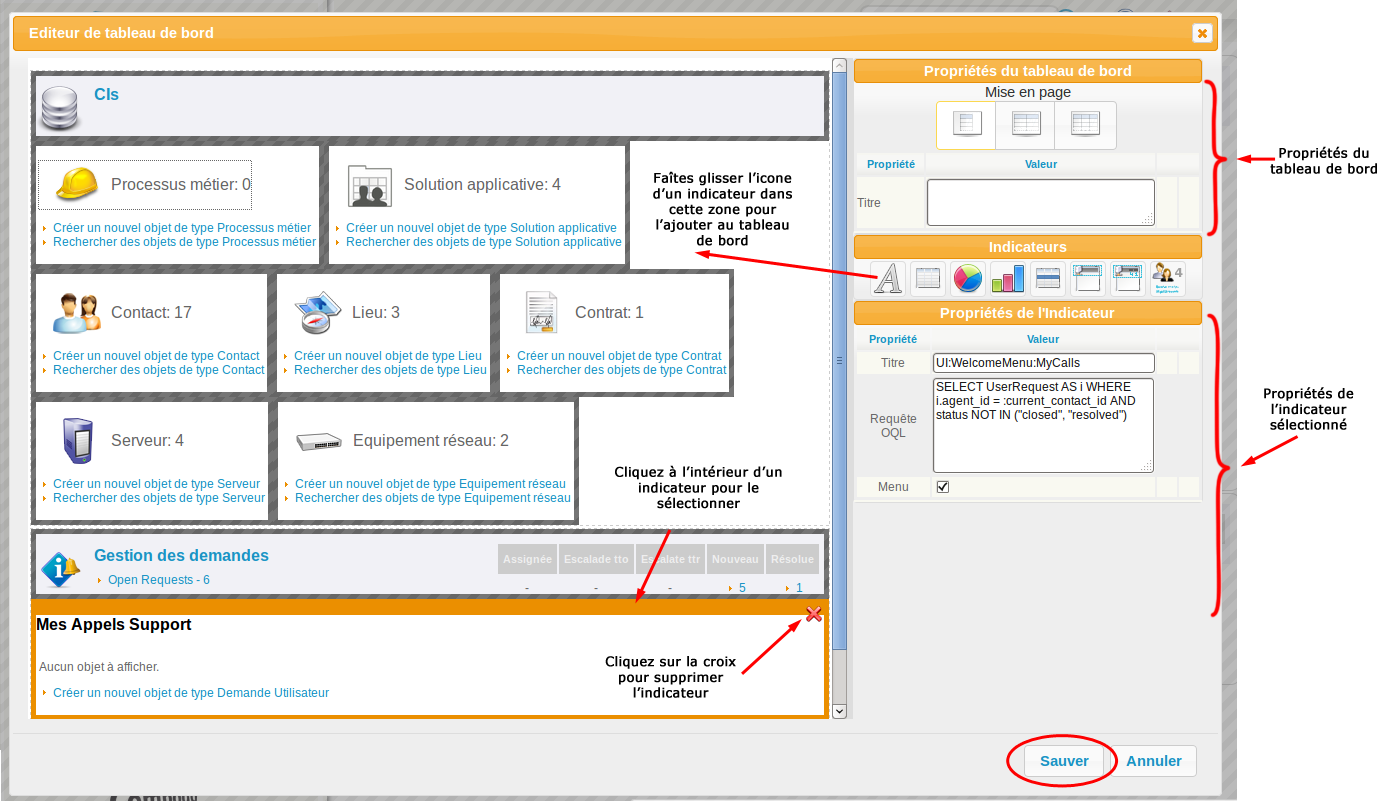Choose the three-column page layout
Screen dimensions: 1385x801
pos(1085,124)
